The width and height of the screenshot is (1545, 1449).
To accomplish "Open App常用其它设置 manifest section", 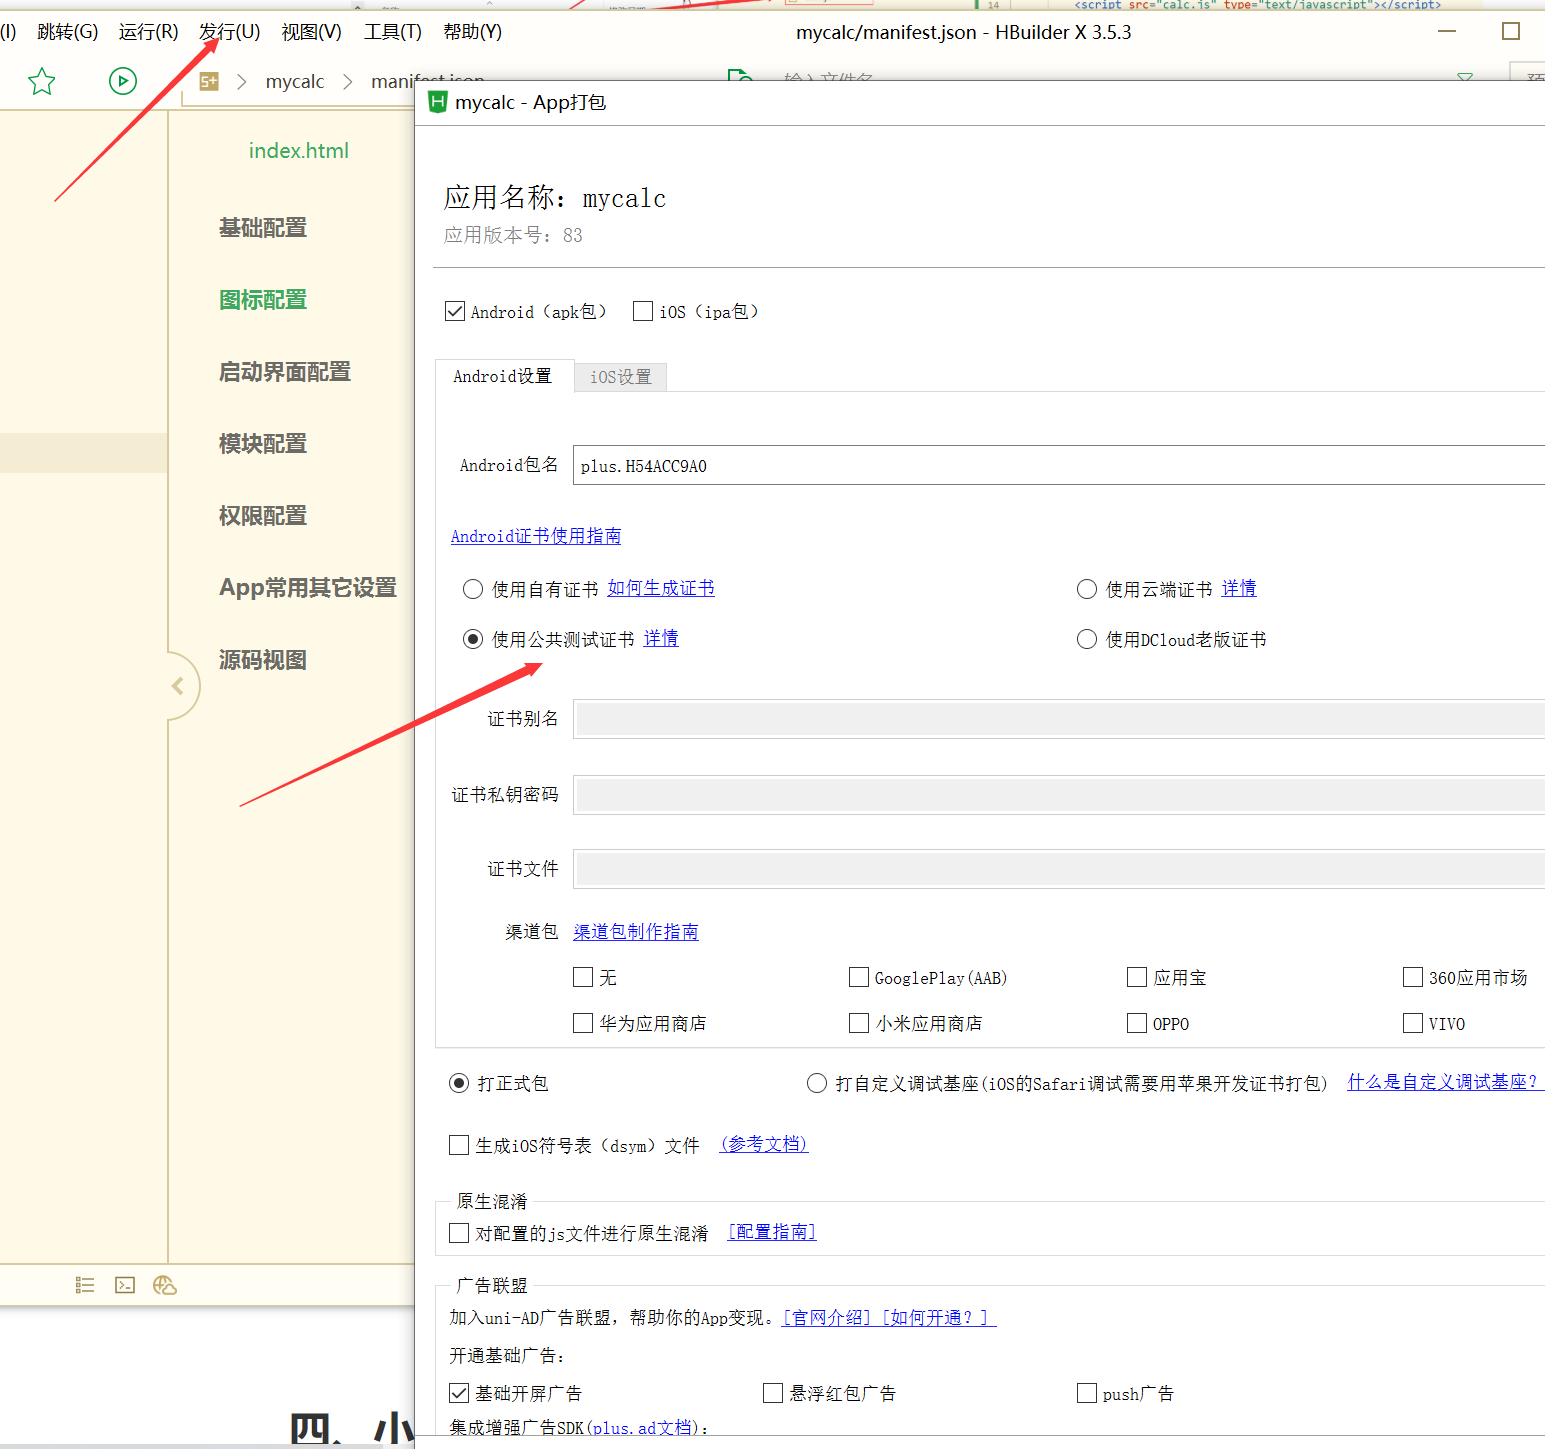I will [308, 588].
